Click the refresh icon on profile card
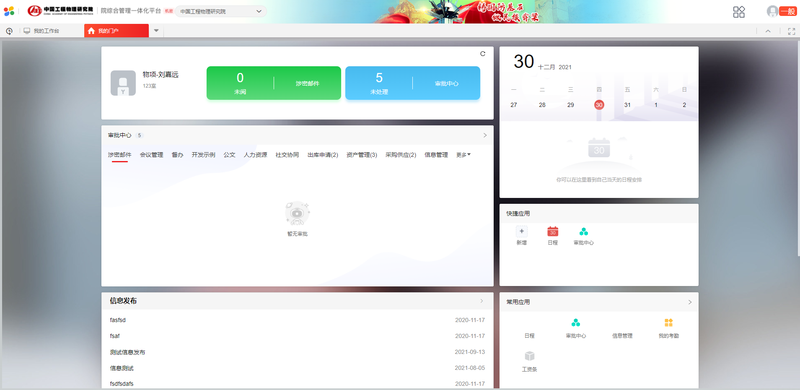The width and height of the screenshot is (800, 390). 483,54
